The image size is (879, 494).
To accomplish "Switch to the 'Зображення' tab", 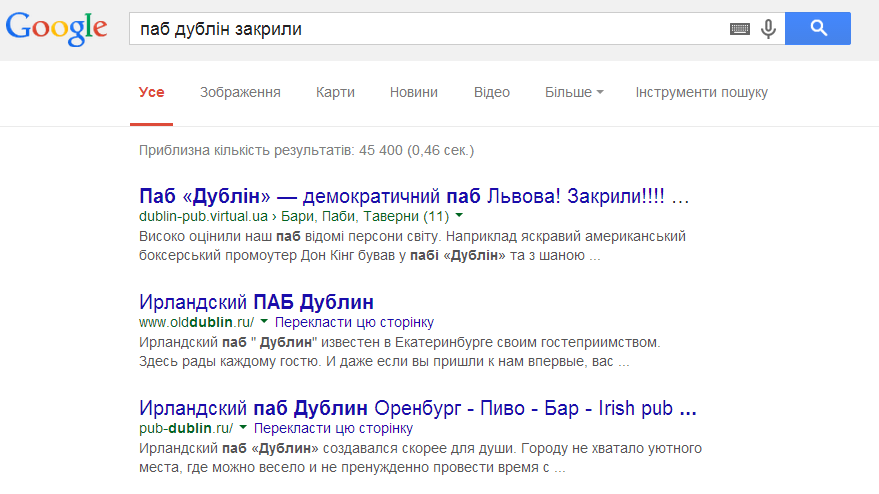I will (240, 93).
